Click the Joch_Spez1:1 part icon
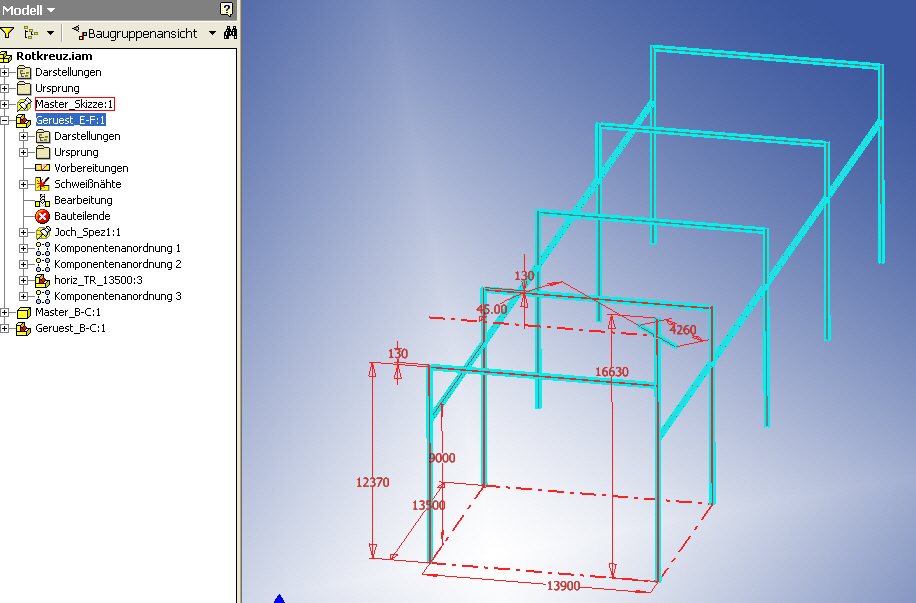 pyautogui.click(x=43, y=233)
